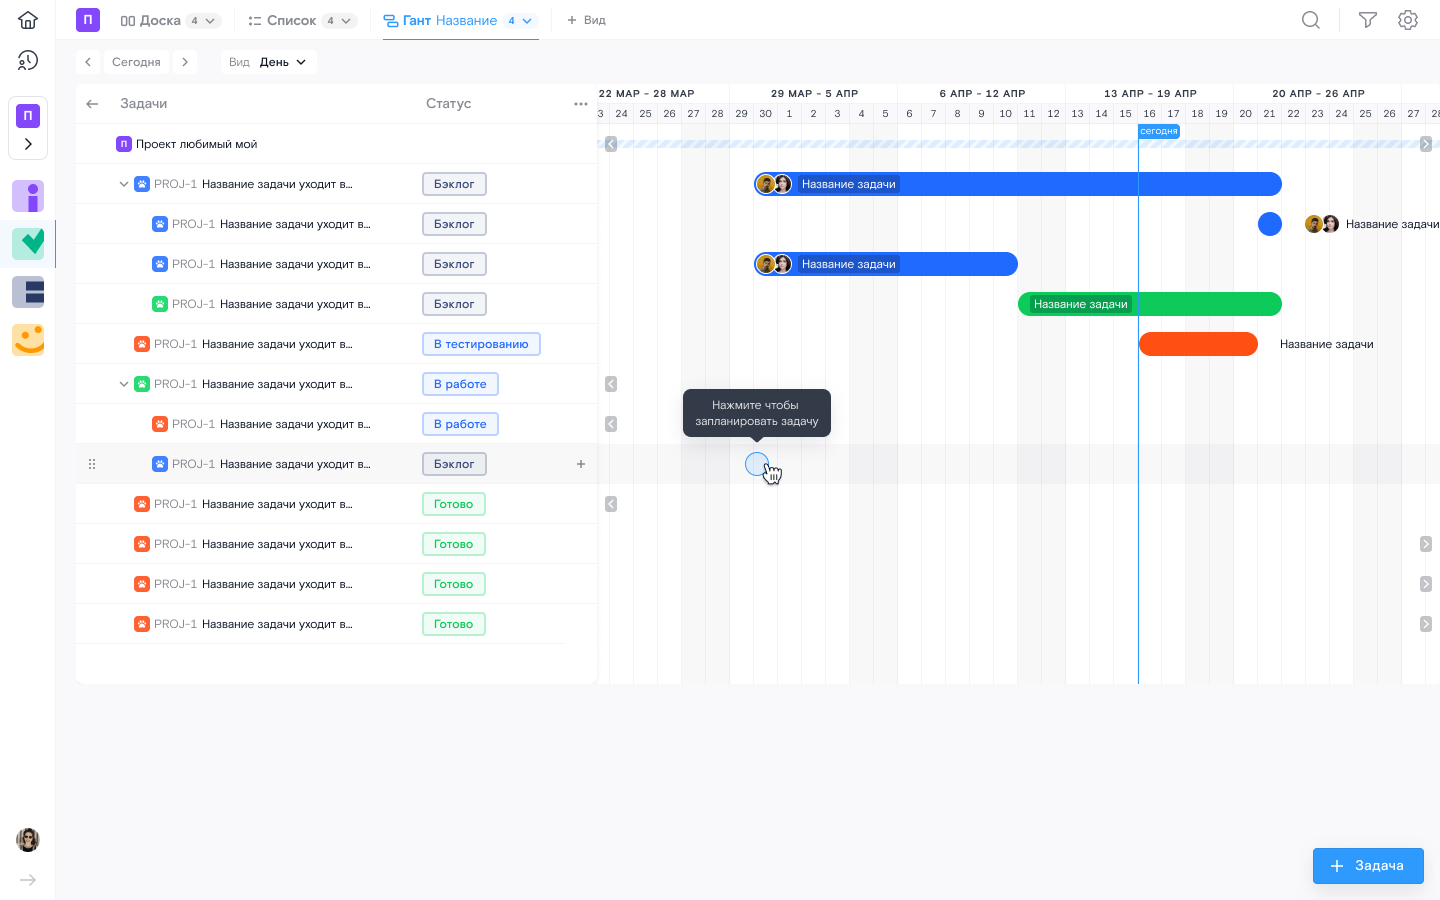
Task: Open the filter funnel icon
Action: click(1368, 20)
